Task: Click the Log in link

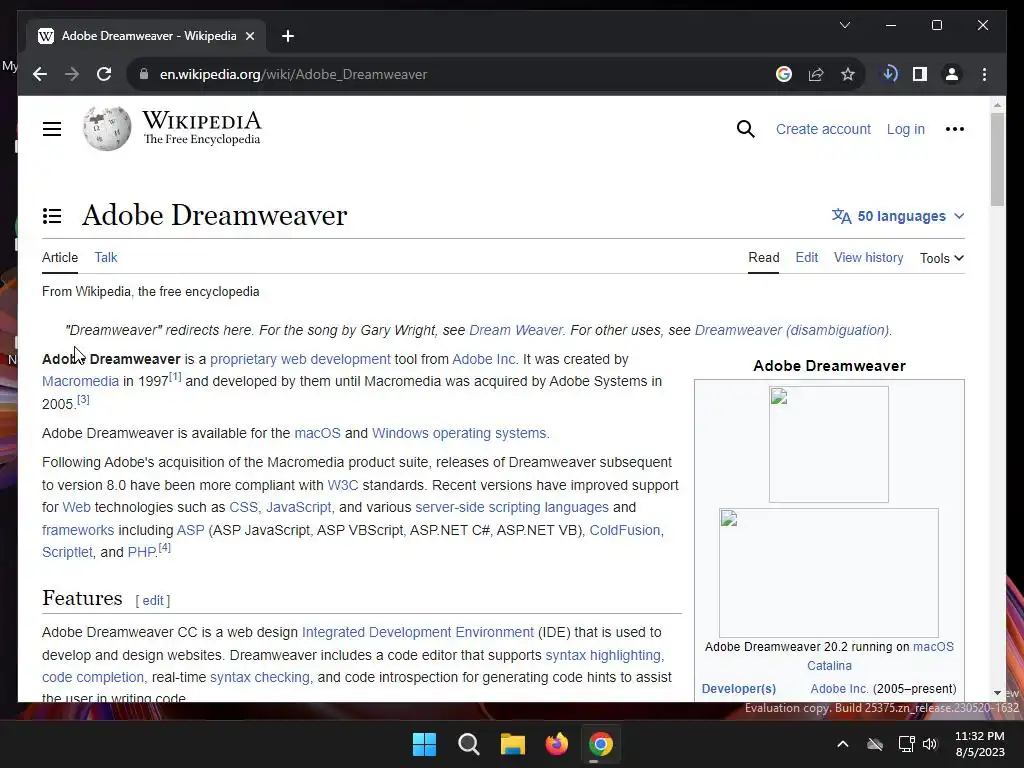Action: (x=906, y=129)
